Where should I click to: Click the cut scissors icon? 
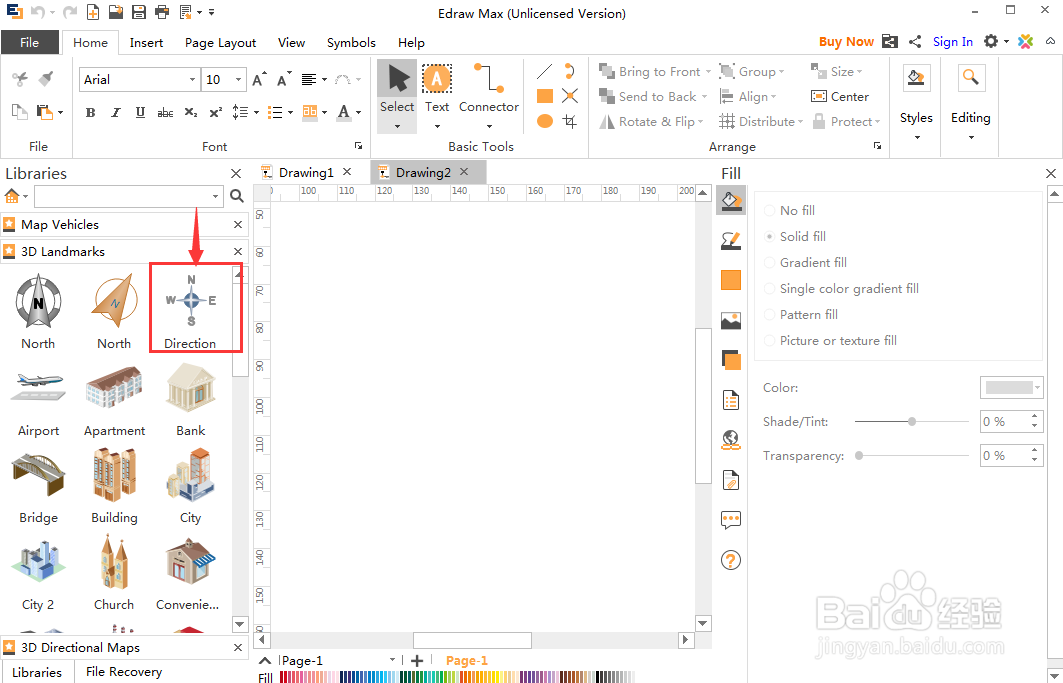click(20, 79)
